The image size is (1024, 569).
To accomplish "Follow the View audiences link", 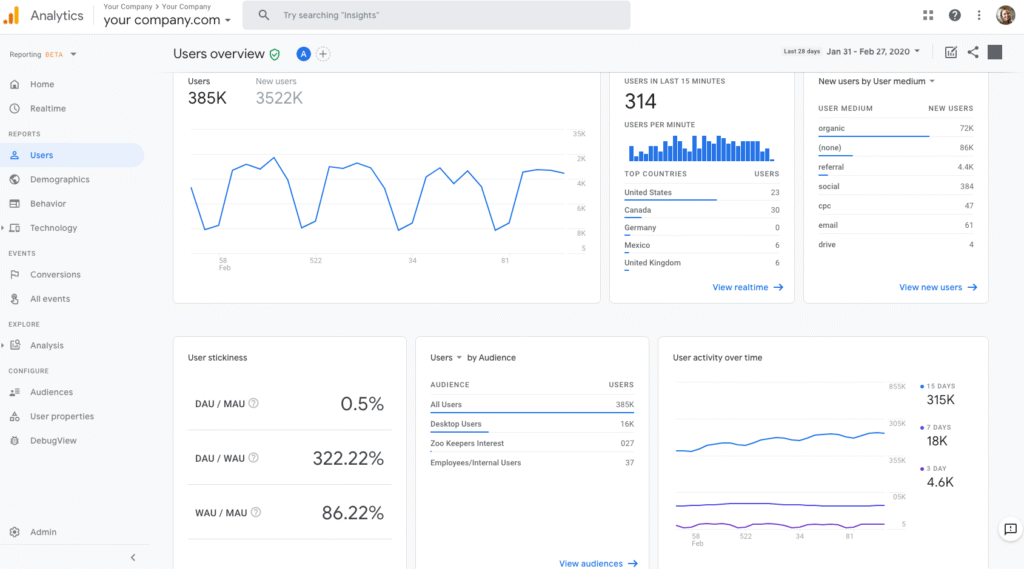I will (598, 563).
